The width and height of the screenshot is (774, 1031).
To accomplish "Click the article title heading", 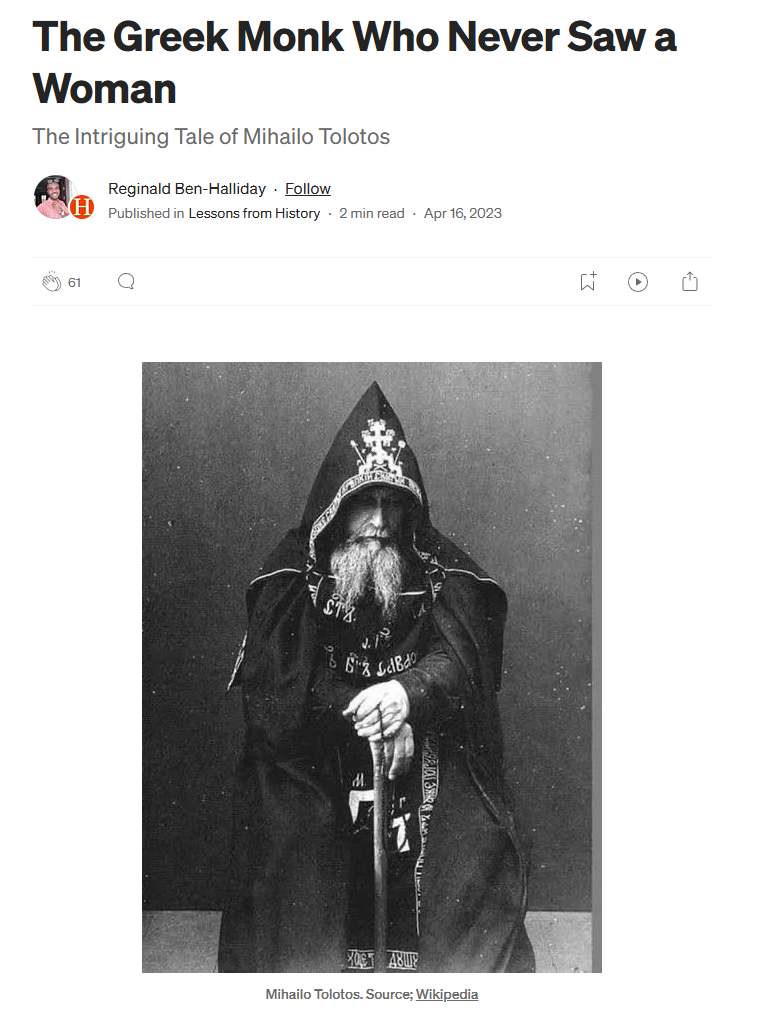I will click(x=354, y=62).
